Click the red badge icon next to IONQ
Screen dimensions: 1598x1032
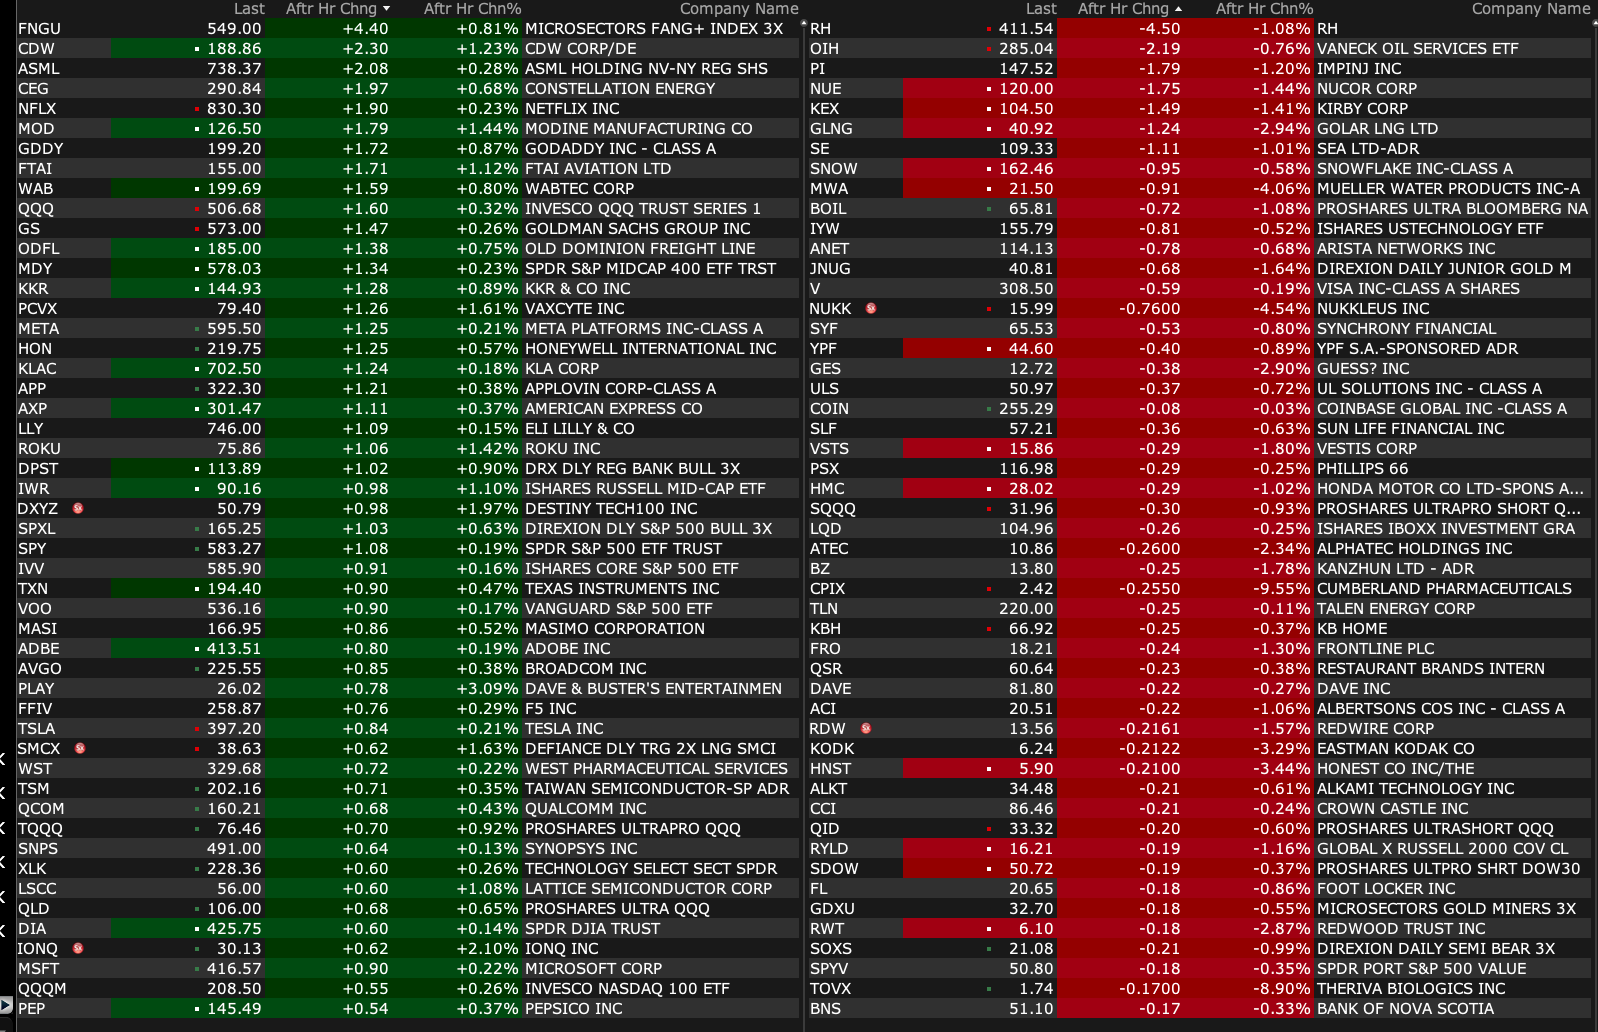tap(78, 948)
